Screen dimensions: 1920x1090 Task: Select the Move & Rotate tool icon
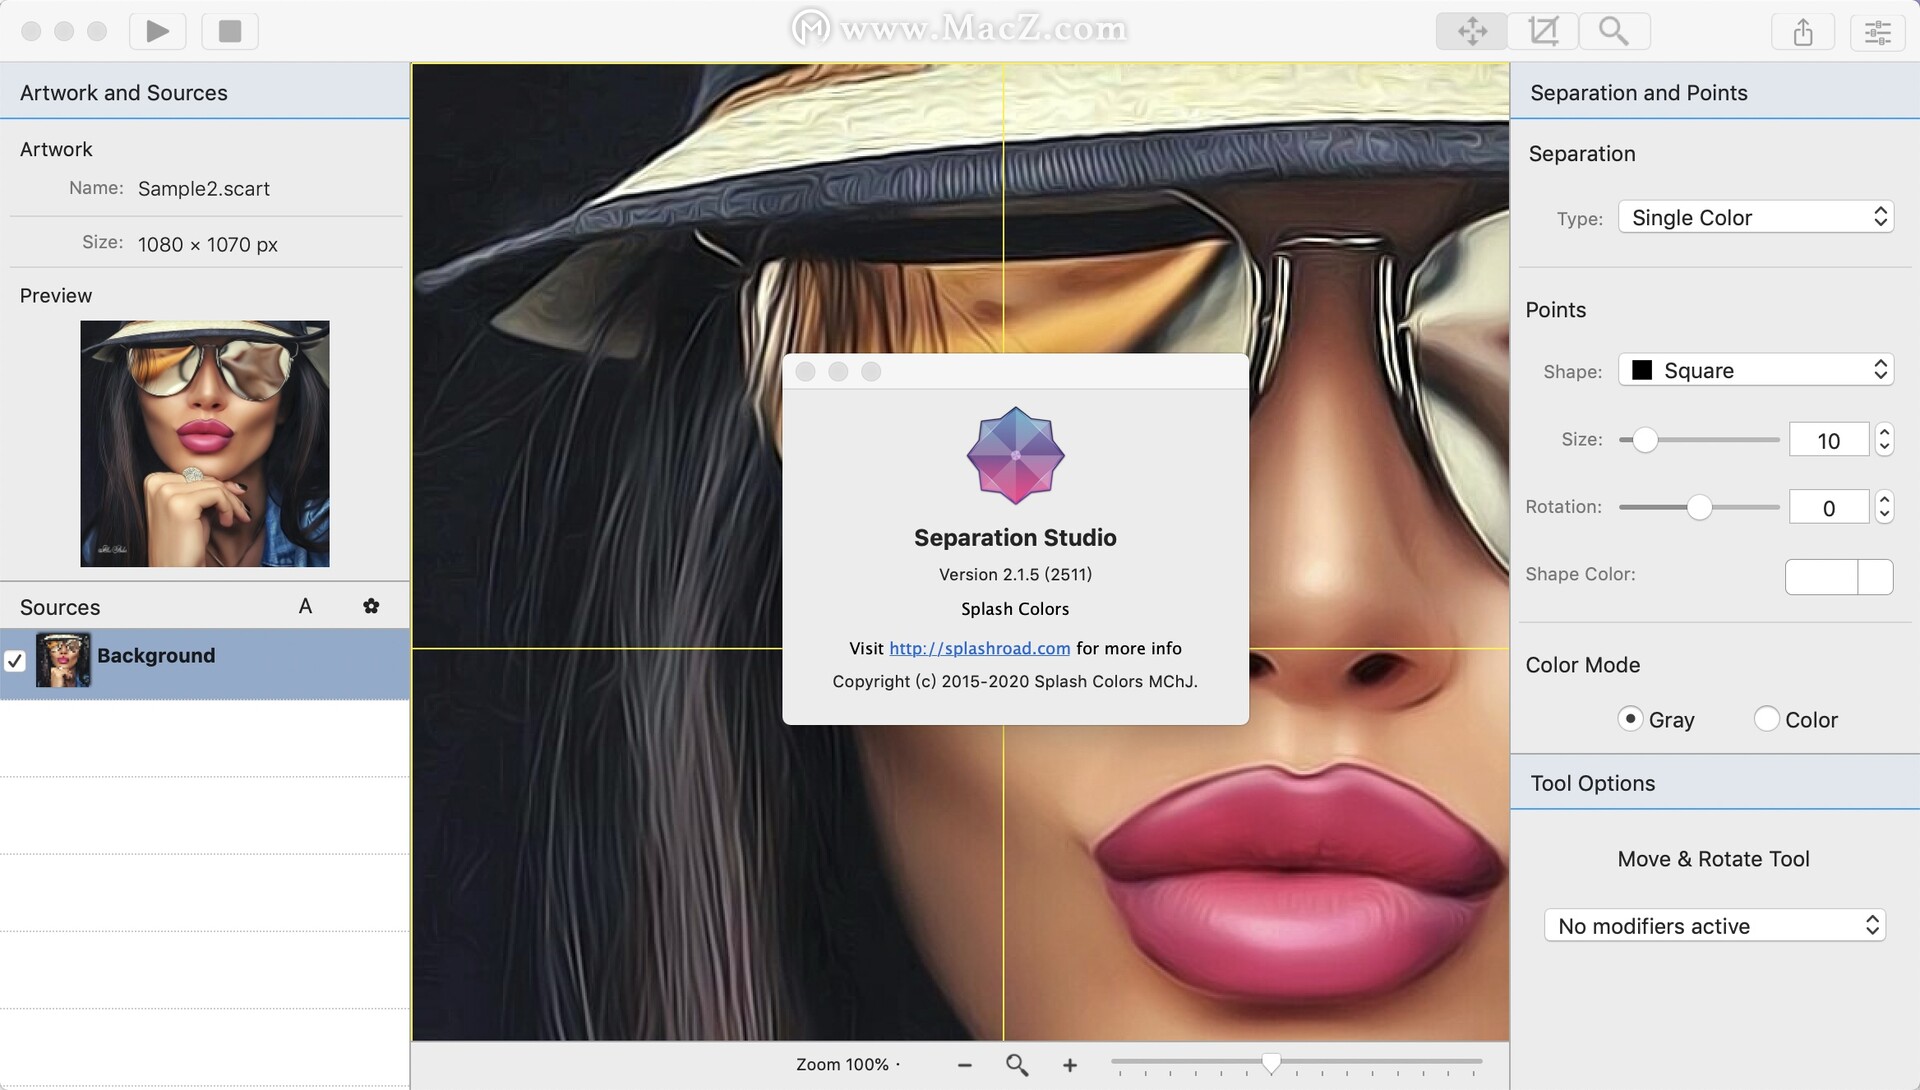pyautogui.click(x=1471, y=31)
